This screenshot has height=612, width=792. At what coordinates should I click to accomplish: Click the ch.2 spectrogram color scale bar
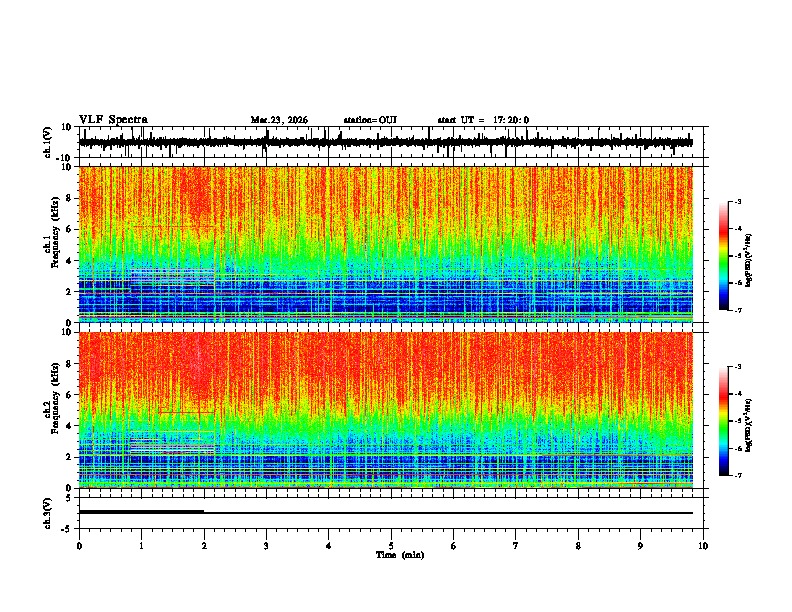click(x=724, y=421)
